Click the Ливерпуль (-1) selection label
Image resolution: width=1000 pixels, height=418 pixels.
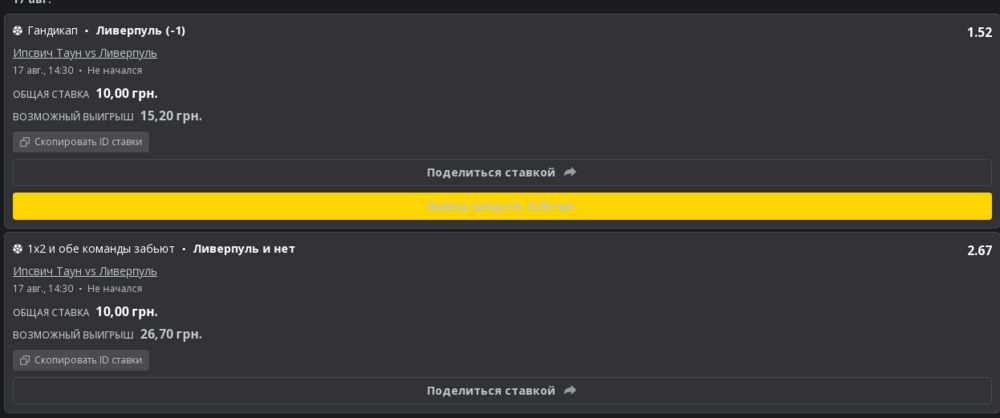tap(140, 31)
